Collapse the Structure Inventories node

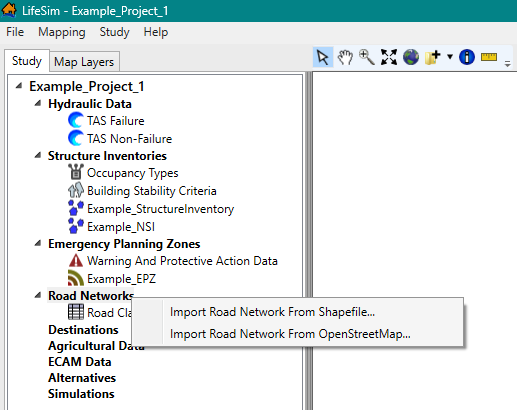click(x=38, y=155)
